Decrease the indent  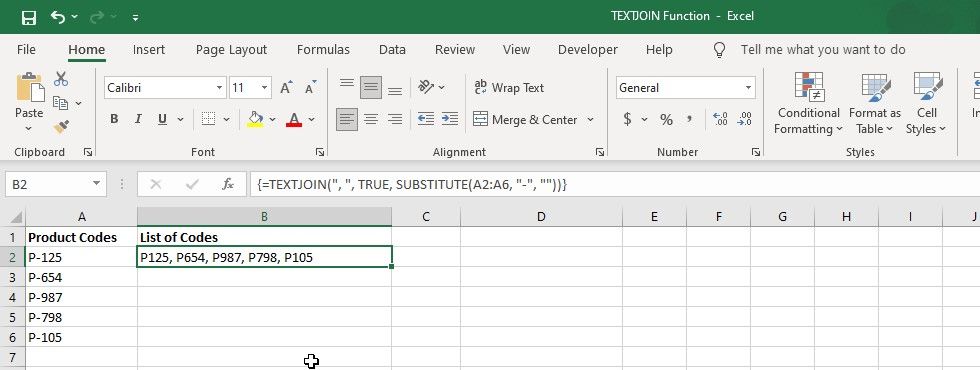click(426, 119)
